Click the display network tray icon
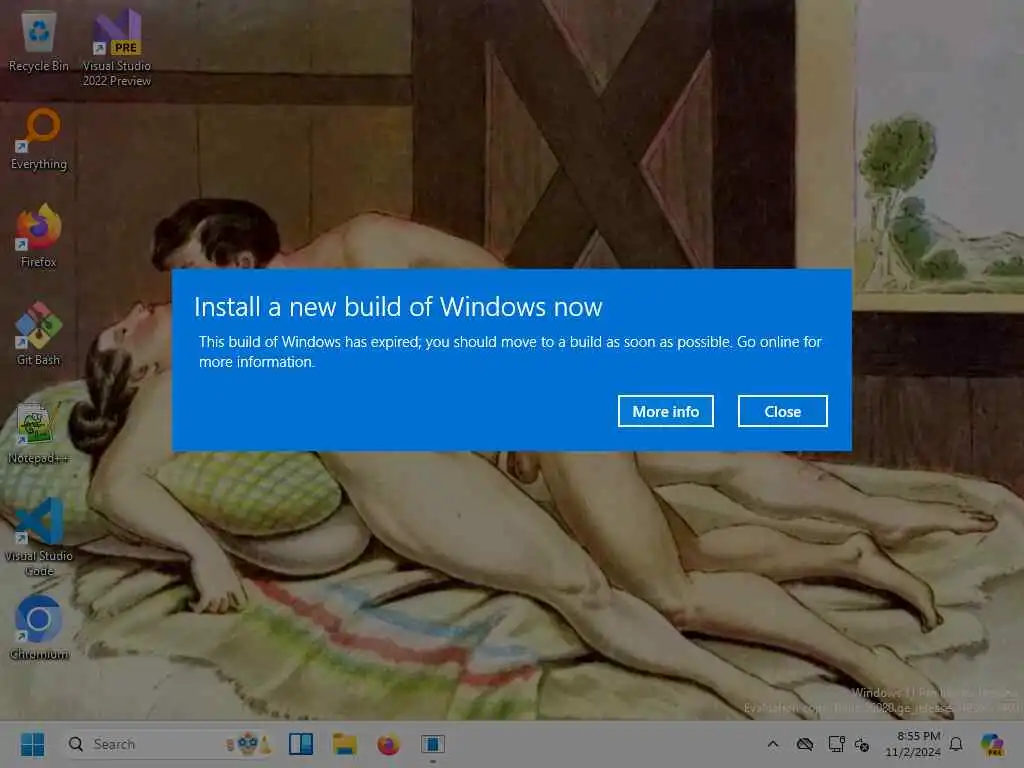The height and width of the screenshot is (768, 1024). coord(836,744)
